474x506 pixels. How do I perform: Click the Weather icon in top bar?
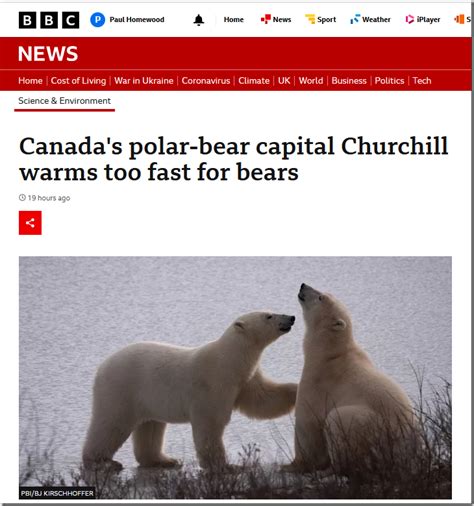pyautogui.click(x=355, y=19)
